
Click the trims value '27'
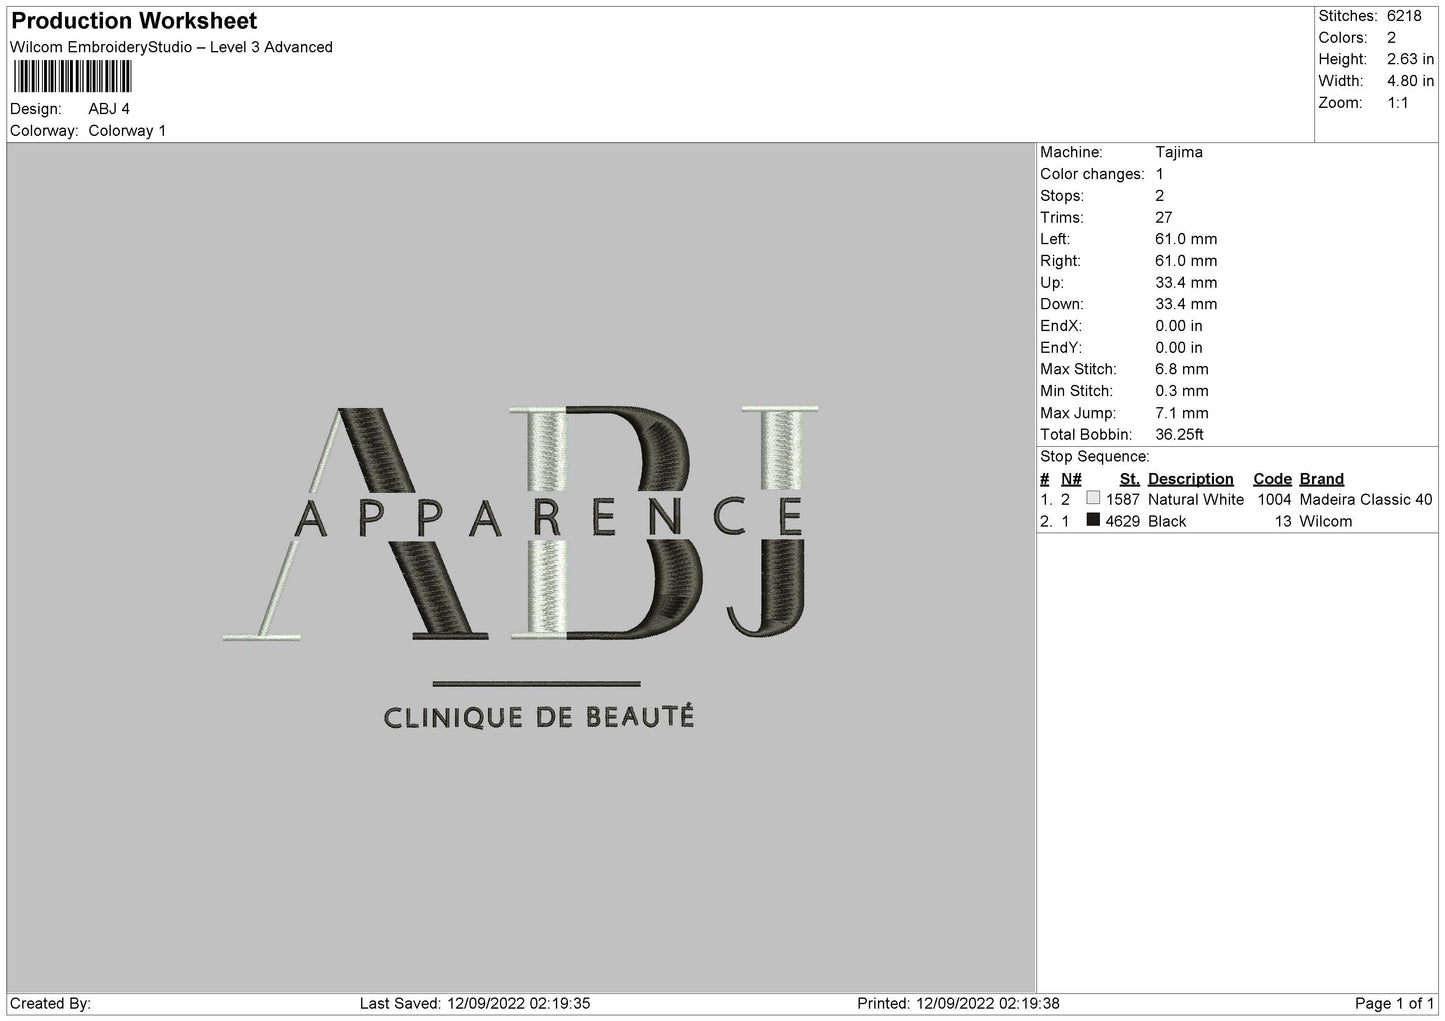click(x=1164, y=217)
